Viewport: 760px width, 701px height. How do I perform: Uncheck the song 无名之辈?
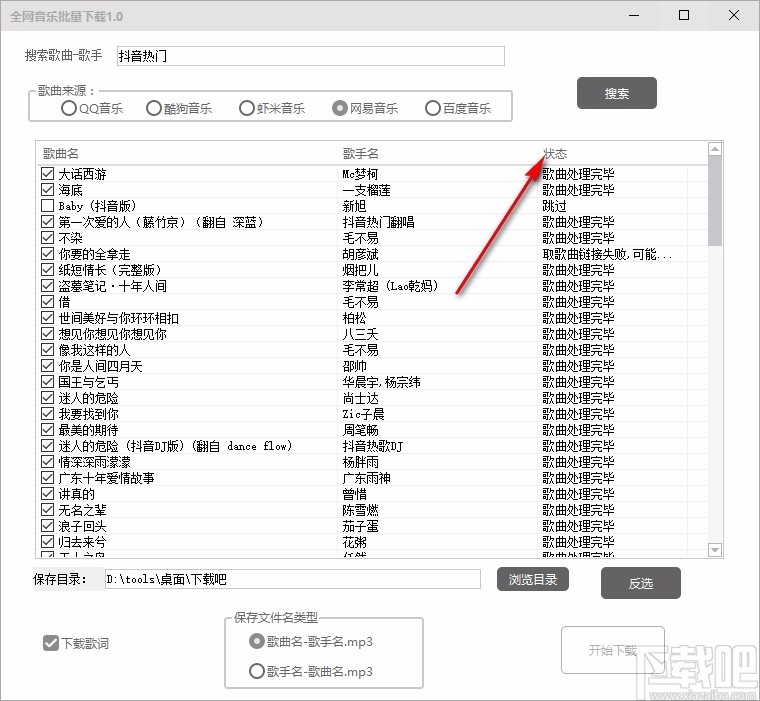coord(48,510)
